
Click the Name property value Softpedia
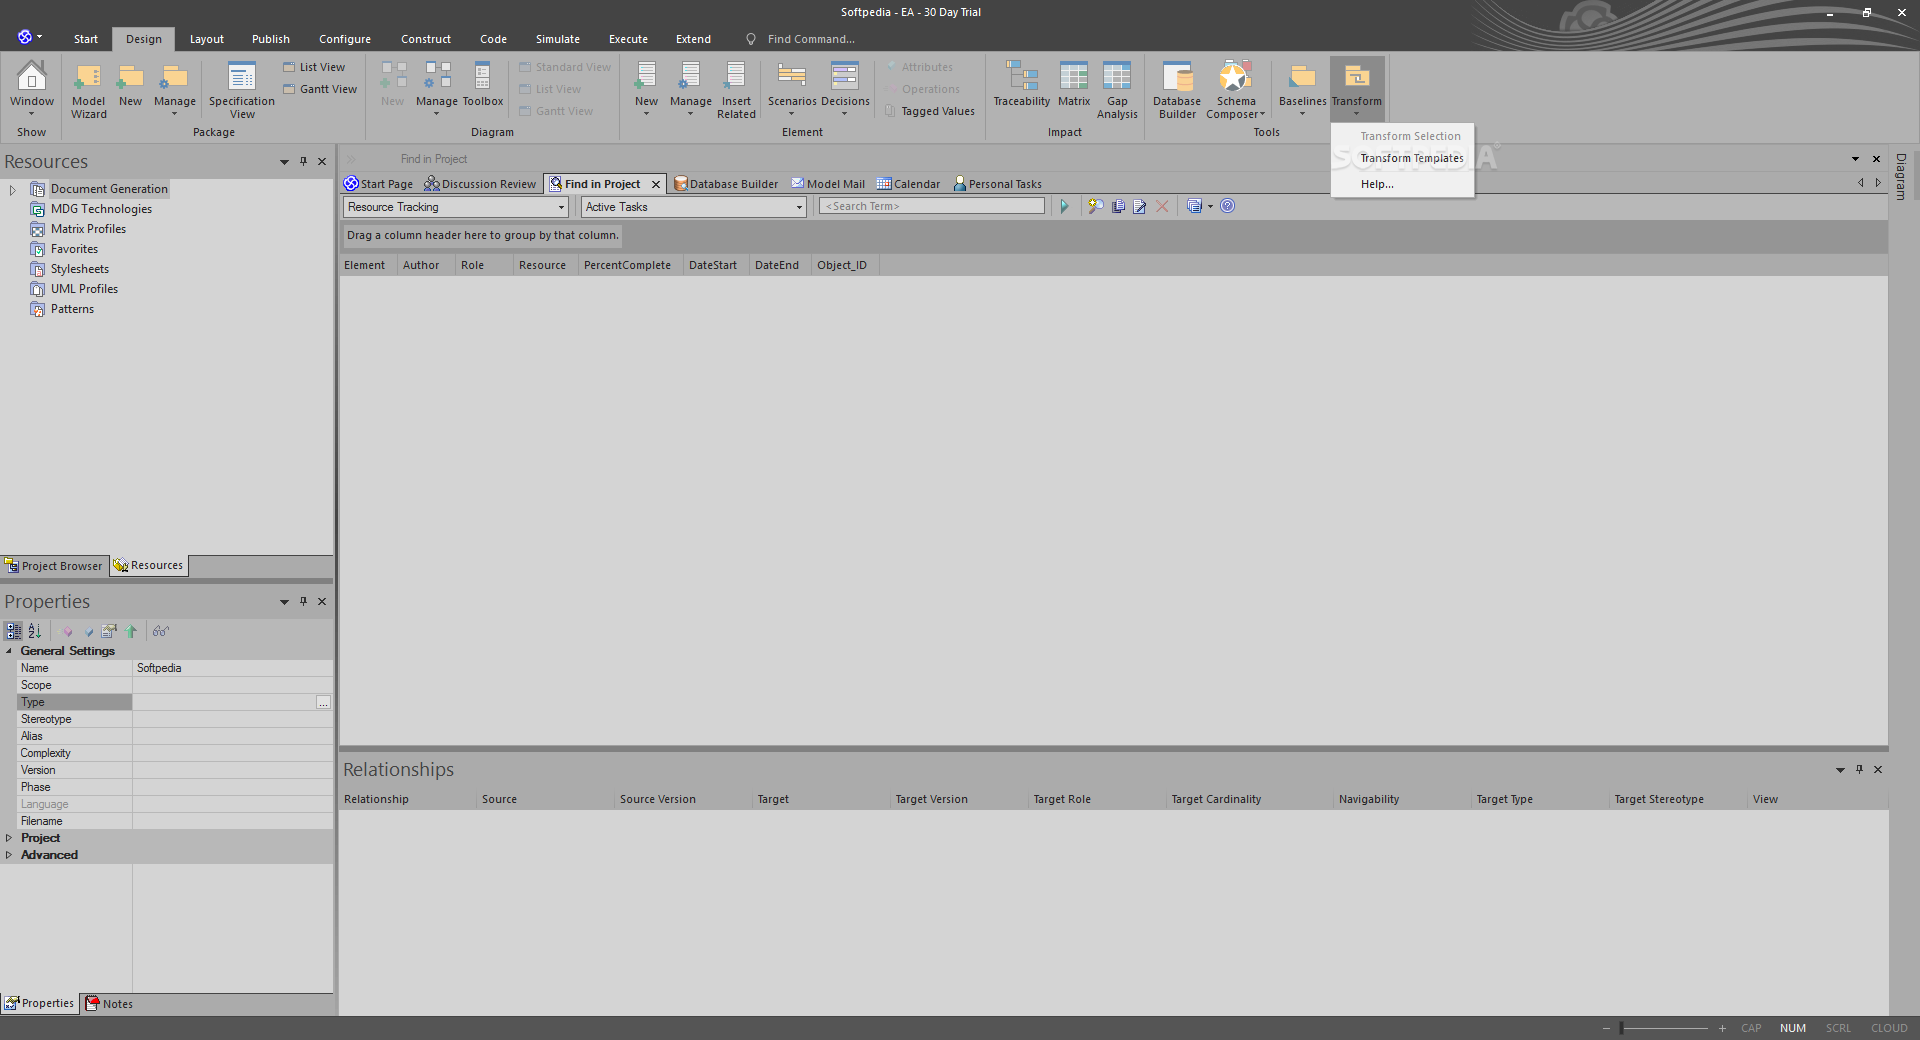pyautogui.click(x=232, y=668)
